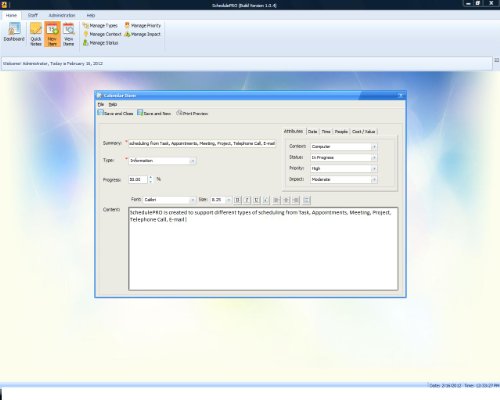
Task: Click the app icon in the title bar
Action: point(4,5)
